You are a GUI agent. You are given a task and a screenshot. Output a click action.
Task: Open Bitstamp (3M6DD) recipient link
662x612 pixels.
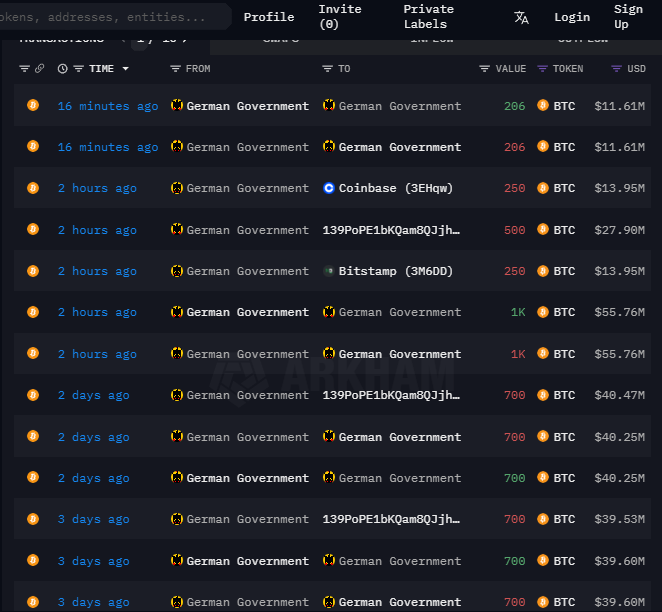point(396,271)
